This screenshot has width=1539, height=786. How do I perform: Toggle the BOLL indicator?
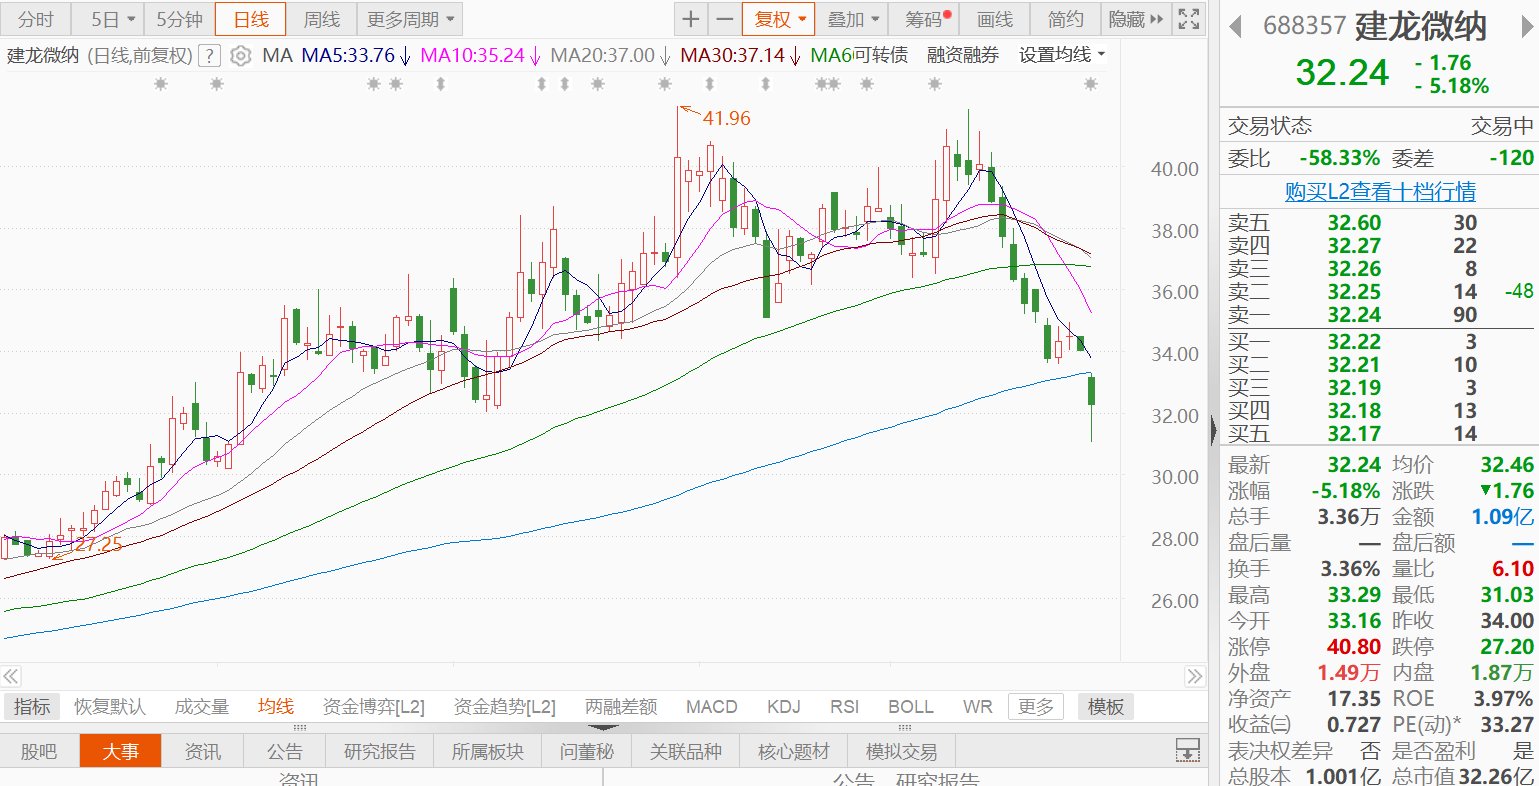pos(910,707)
